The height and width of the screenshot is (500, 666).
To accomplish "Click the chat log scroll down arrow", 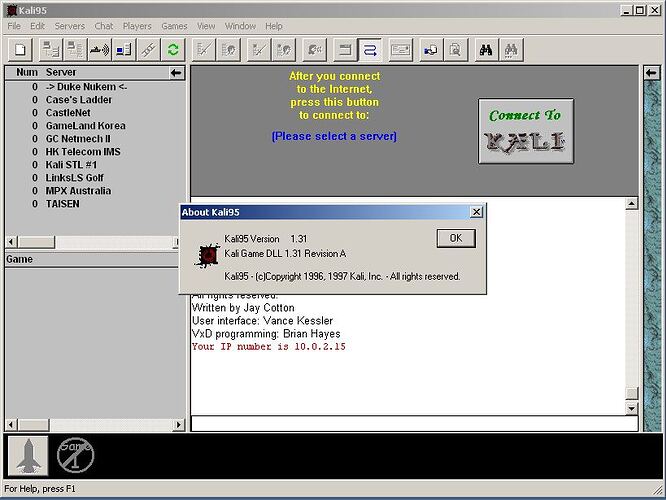I will [x=632, y=409].
